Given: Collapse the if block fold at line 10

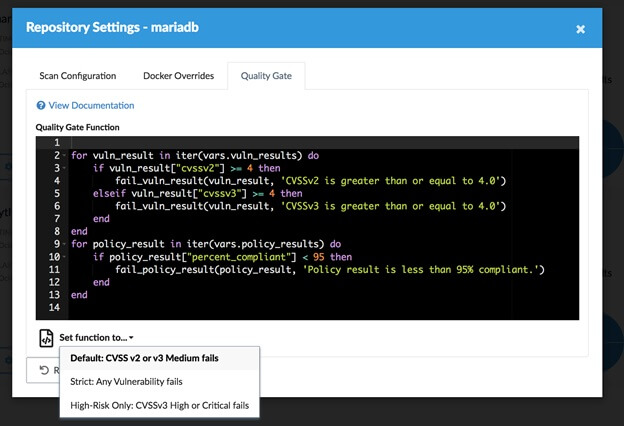Looking at the screenshot, I should tap(64, 257).
